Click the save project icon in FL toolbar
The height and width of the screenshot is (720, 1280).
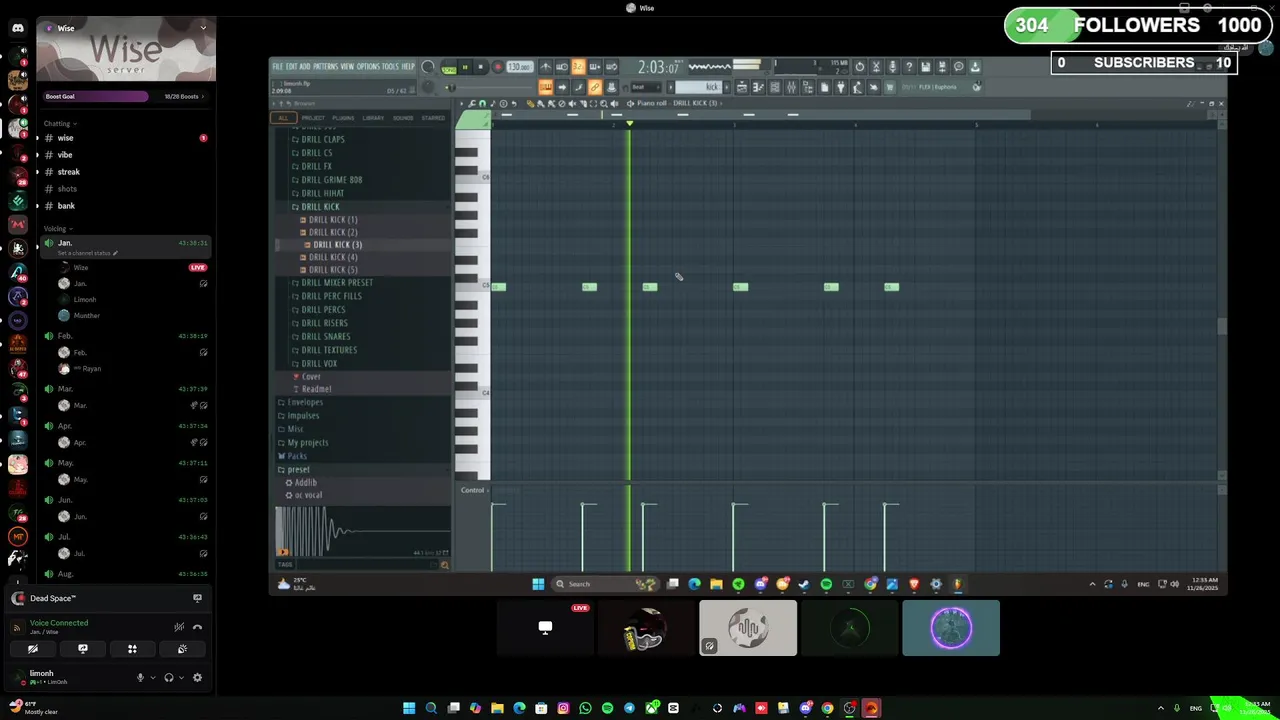tap(925, 67)
